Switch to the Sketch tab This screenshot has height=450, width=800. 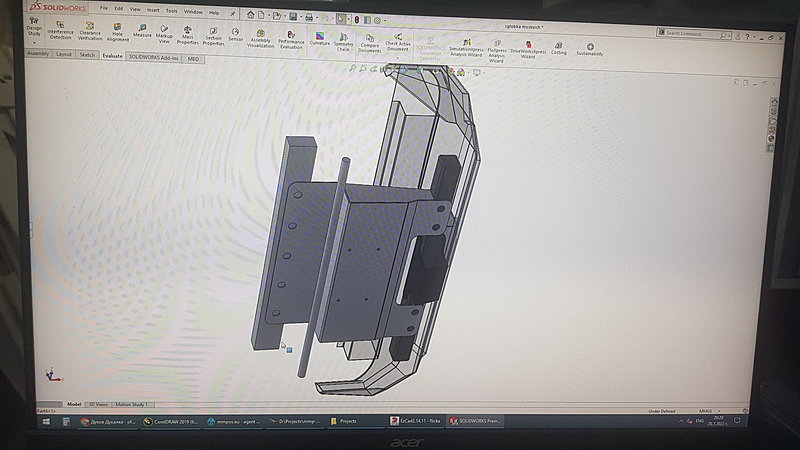87,55
